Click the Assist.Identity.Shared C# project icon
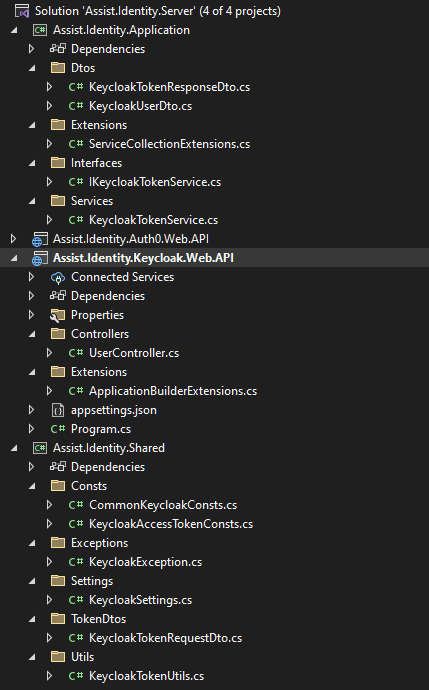The width and height of the screenshot is (429, 690). (x=40, y=448)
